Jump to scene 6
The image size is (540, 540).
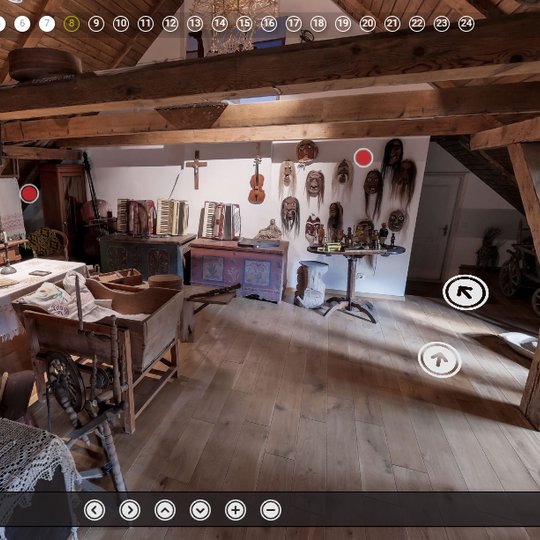[x=22, y=24]
